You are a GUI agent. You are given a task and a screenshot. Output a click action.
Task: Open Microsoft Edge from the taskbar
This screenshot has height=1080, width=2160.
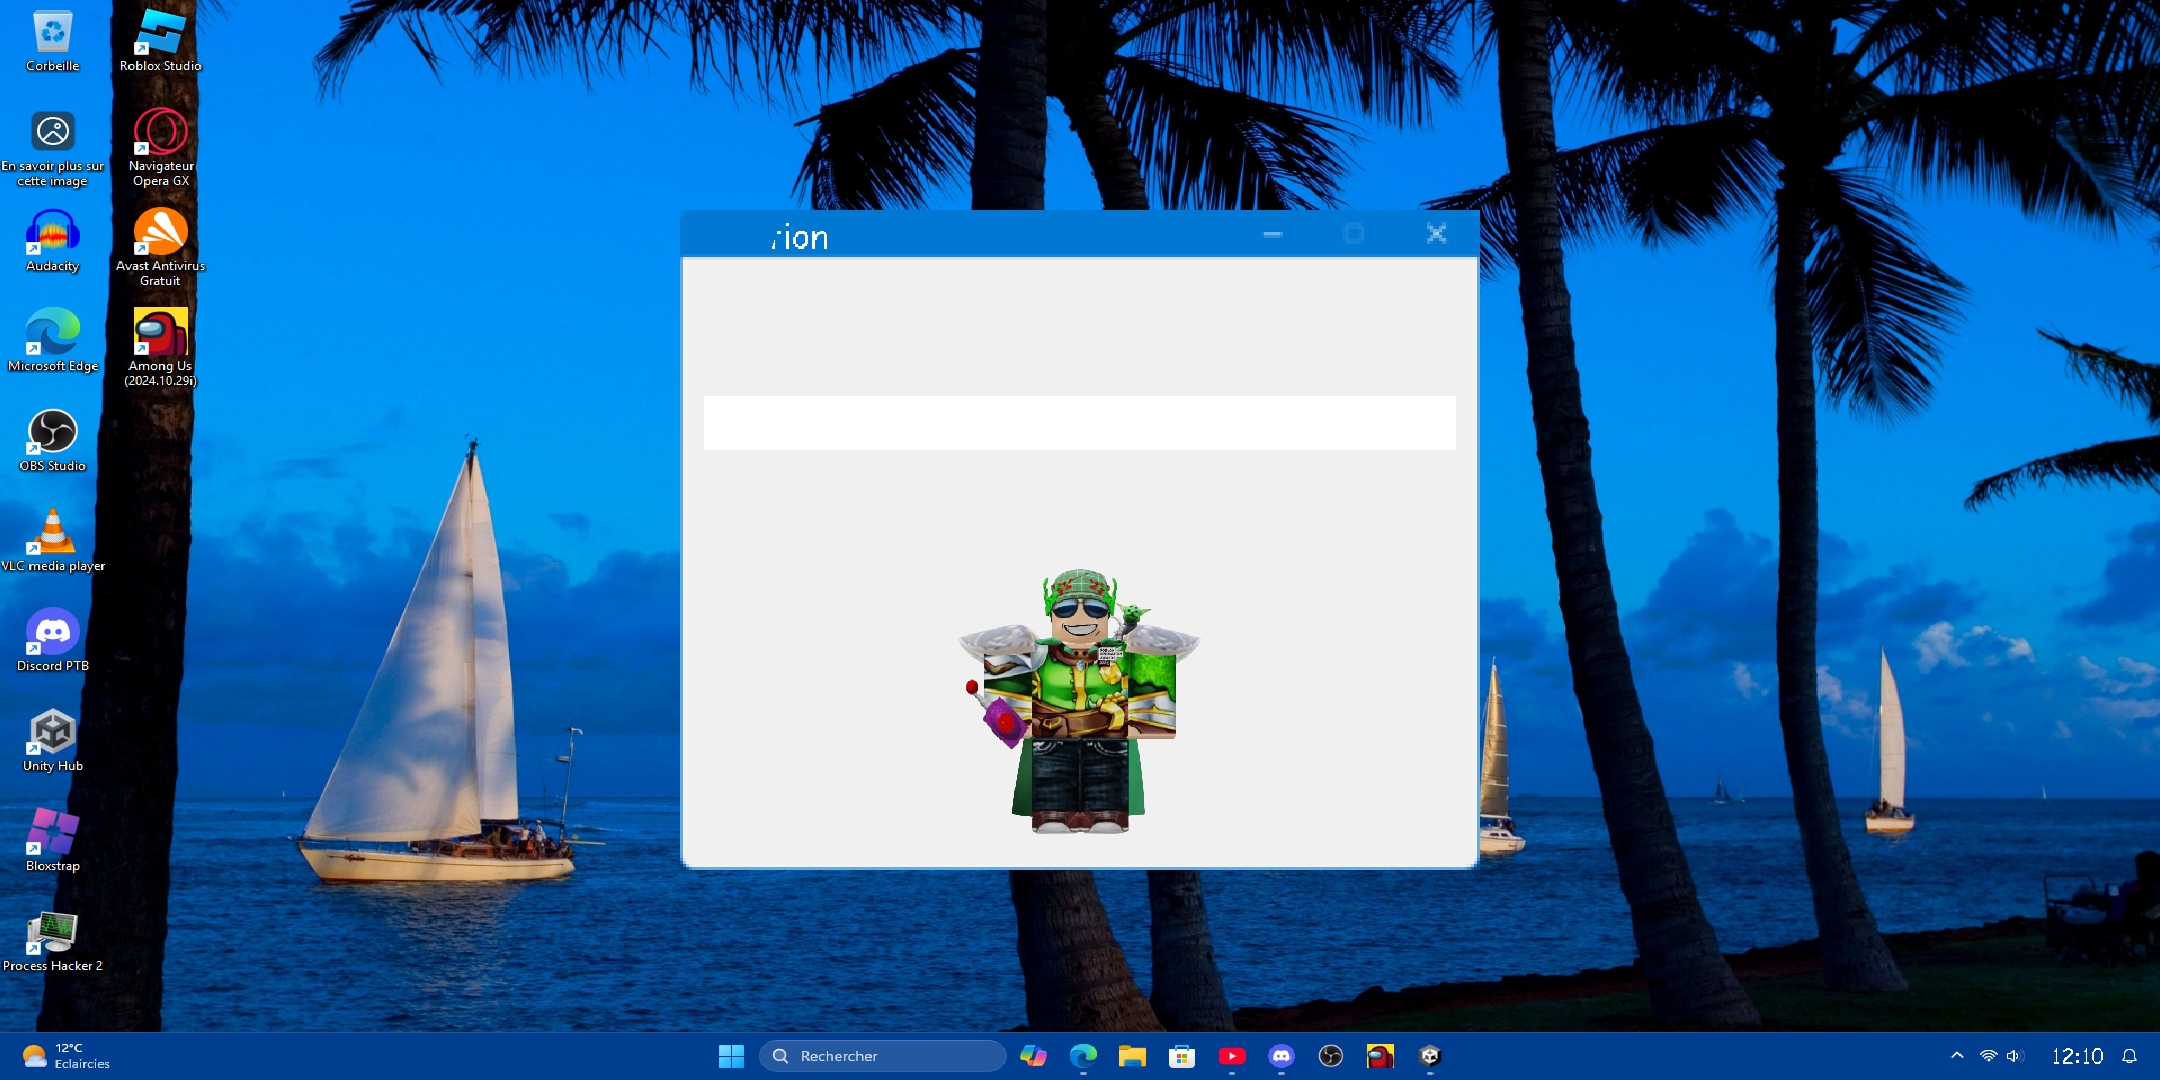point(1083,1056)
